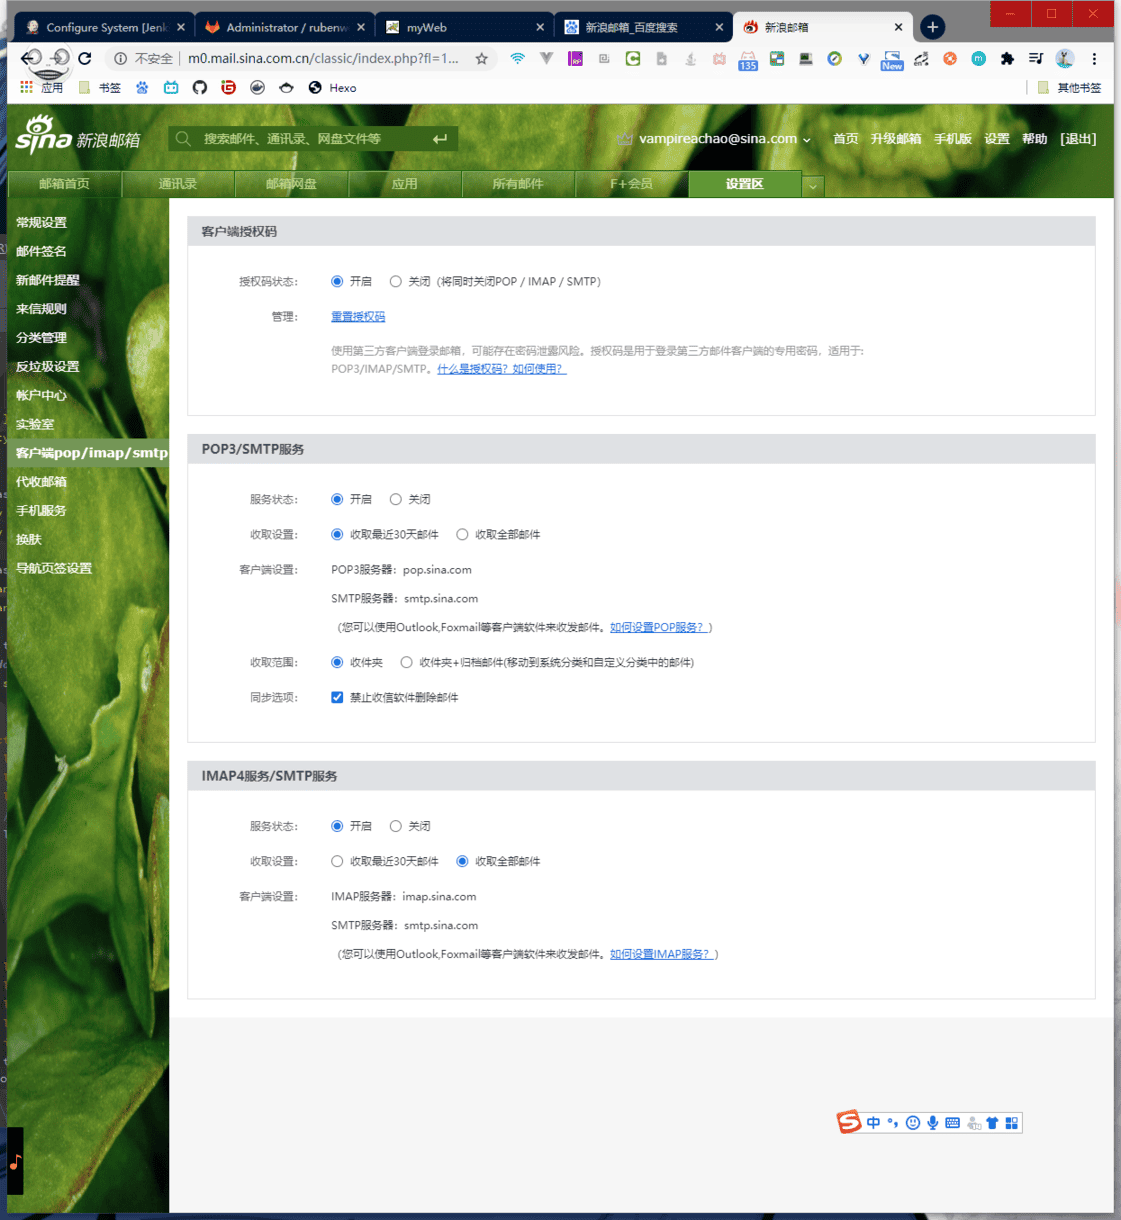Open Sogou skin t-shirt icon
Image resolution: width=1121 pixels, height=1220 pixels.
(x=992, y=1123)
